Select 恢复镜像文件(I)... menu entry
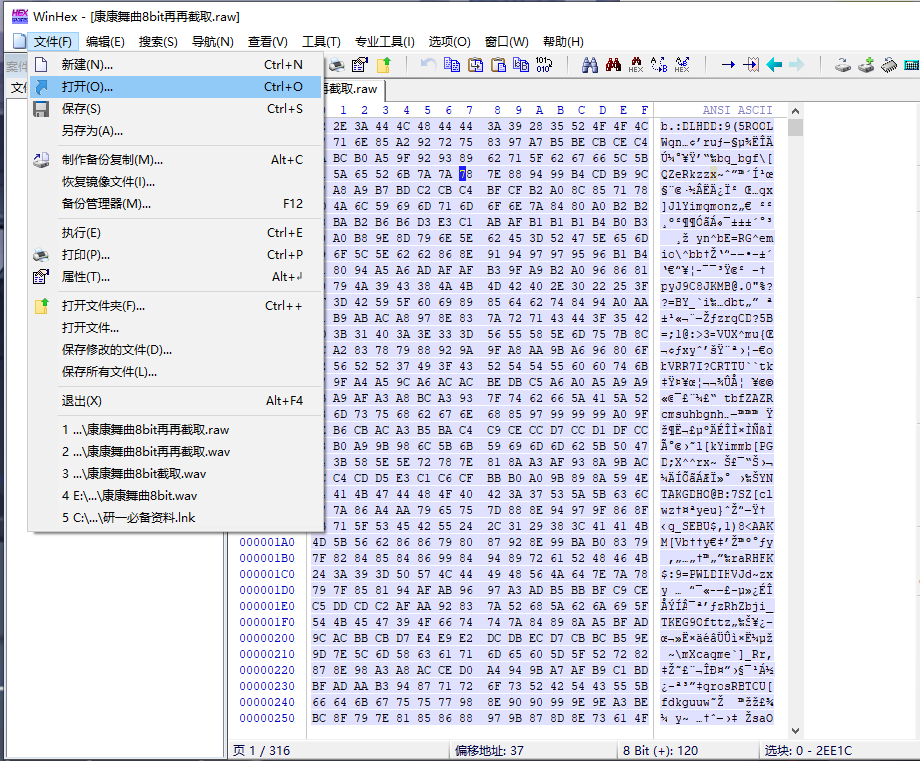 [x=175, y=182]
